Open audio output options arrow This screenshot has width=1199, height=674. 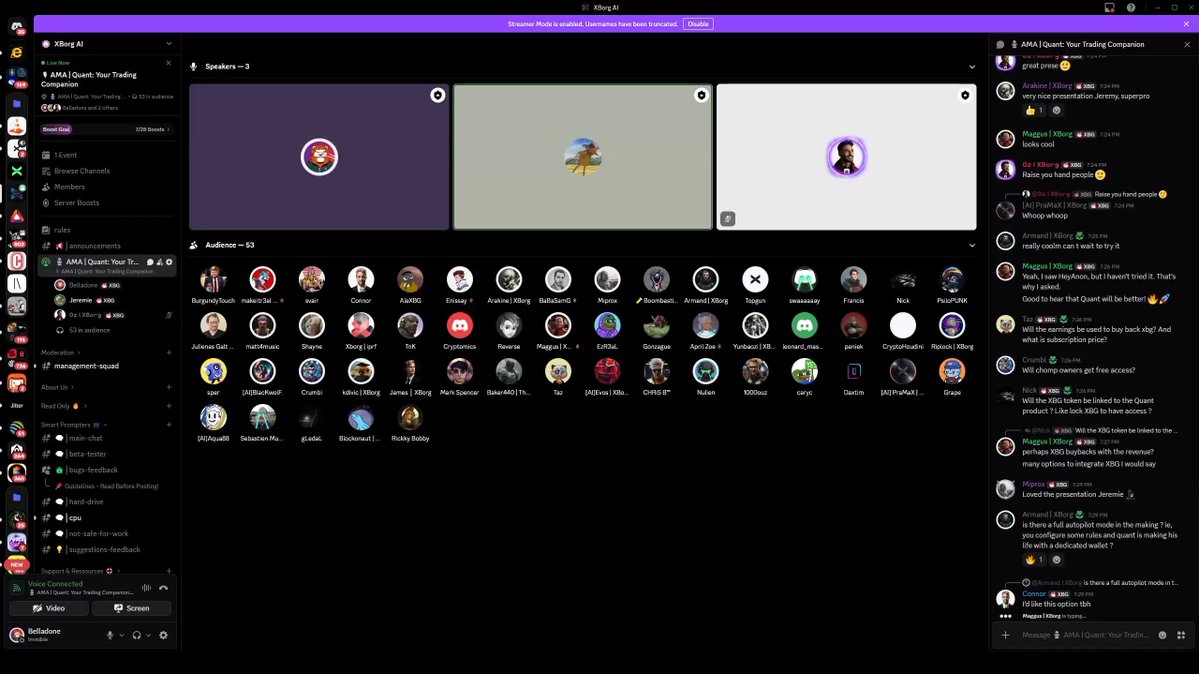pyautogui.click(x=148, y=635)
